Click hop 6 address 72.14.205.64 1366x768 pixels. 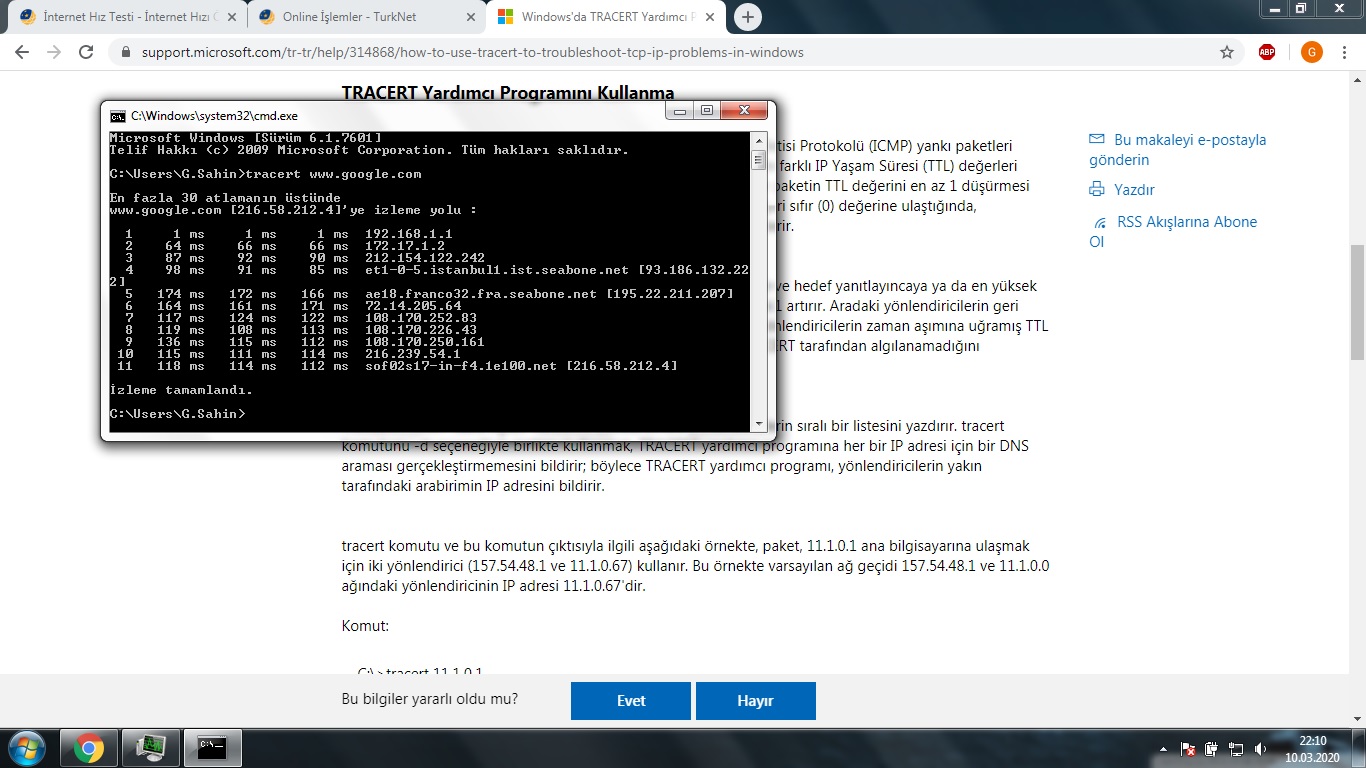pyautogui.click(x=413, y=306)
